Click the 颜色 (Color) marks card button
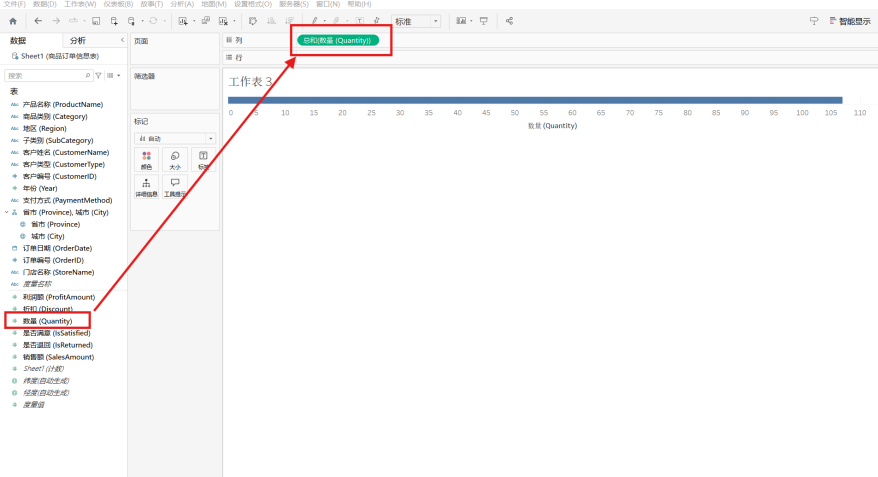Screen dimensions: 878x477 pos(147,160)
